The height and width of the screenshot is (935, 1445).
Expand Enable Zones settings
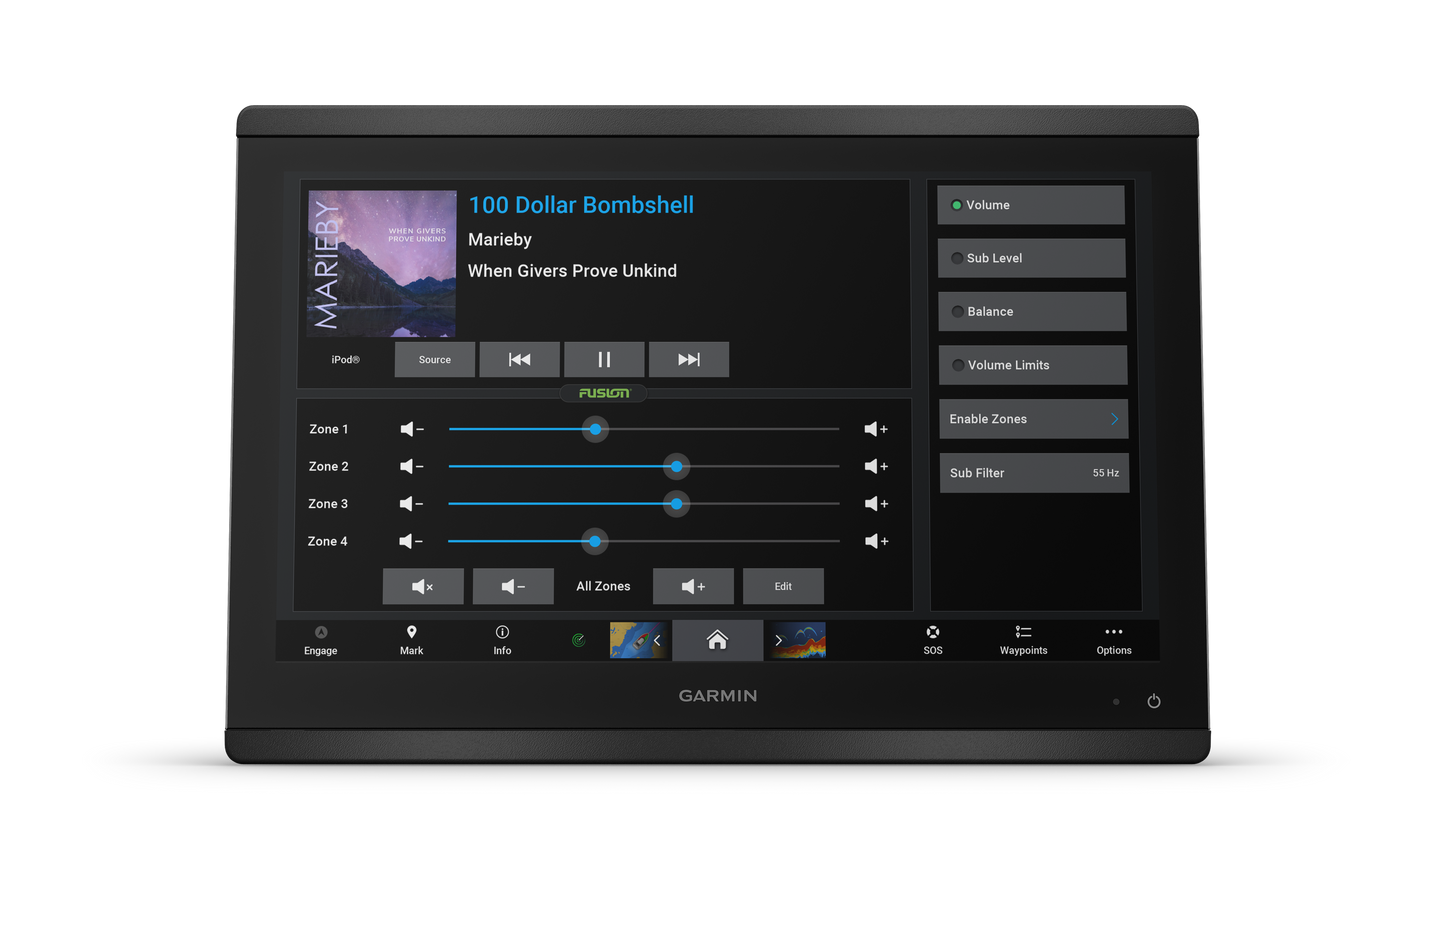[1033, 418]
